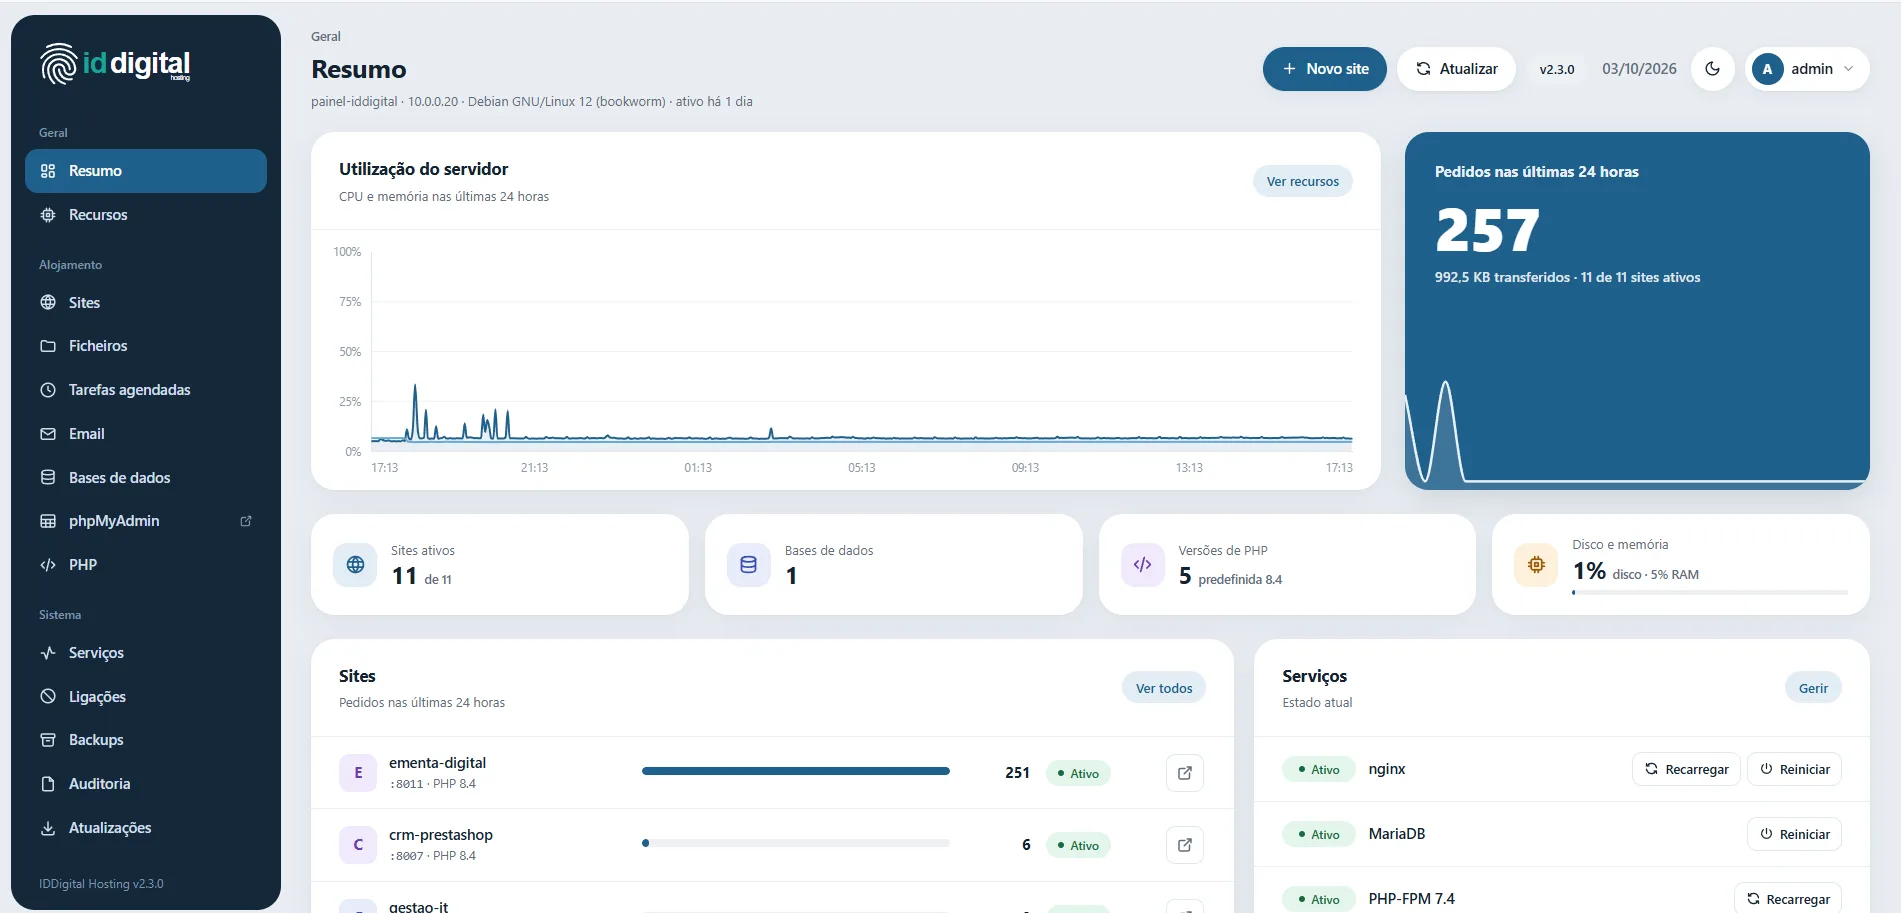Click Ver todos in the Sites panel
The height and width of the screenshot is (913, 1901).
coord(1164,688)
